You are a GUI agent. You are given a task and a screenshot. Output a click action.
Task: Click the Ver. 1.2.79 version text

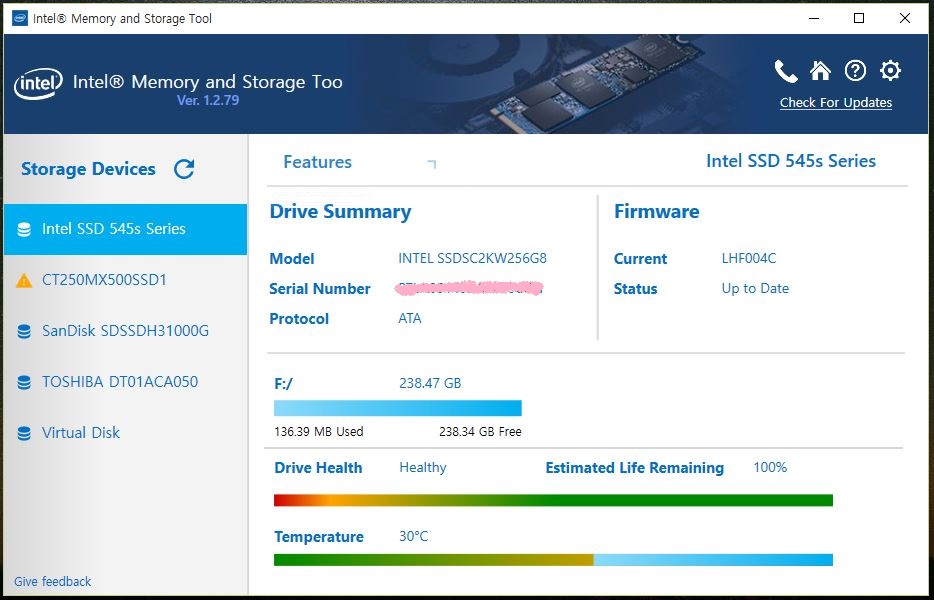(x=208, y=100)
